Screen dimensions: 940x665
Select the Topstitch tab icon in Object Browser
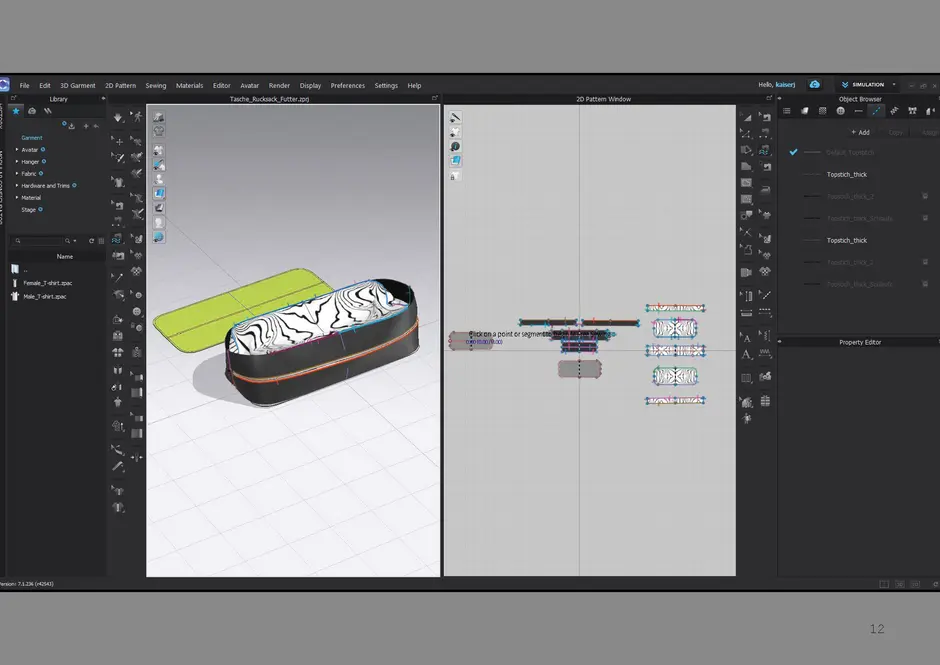876,111
